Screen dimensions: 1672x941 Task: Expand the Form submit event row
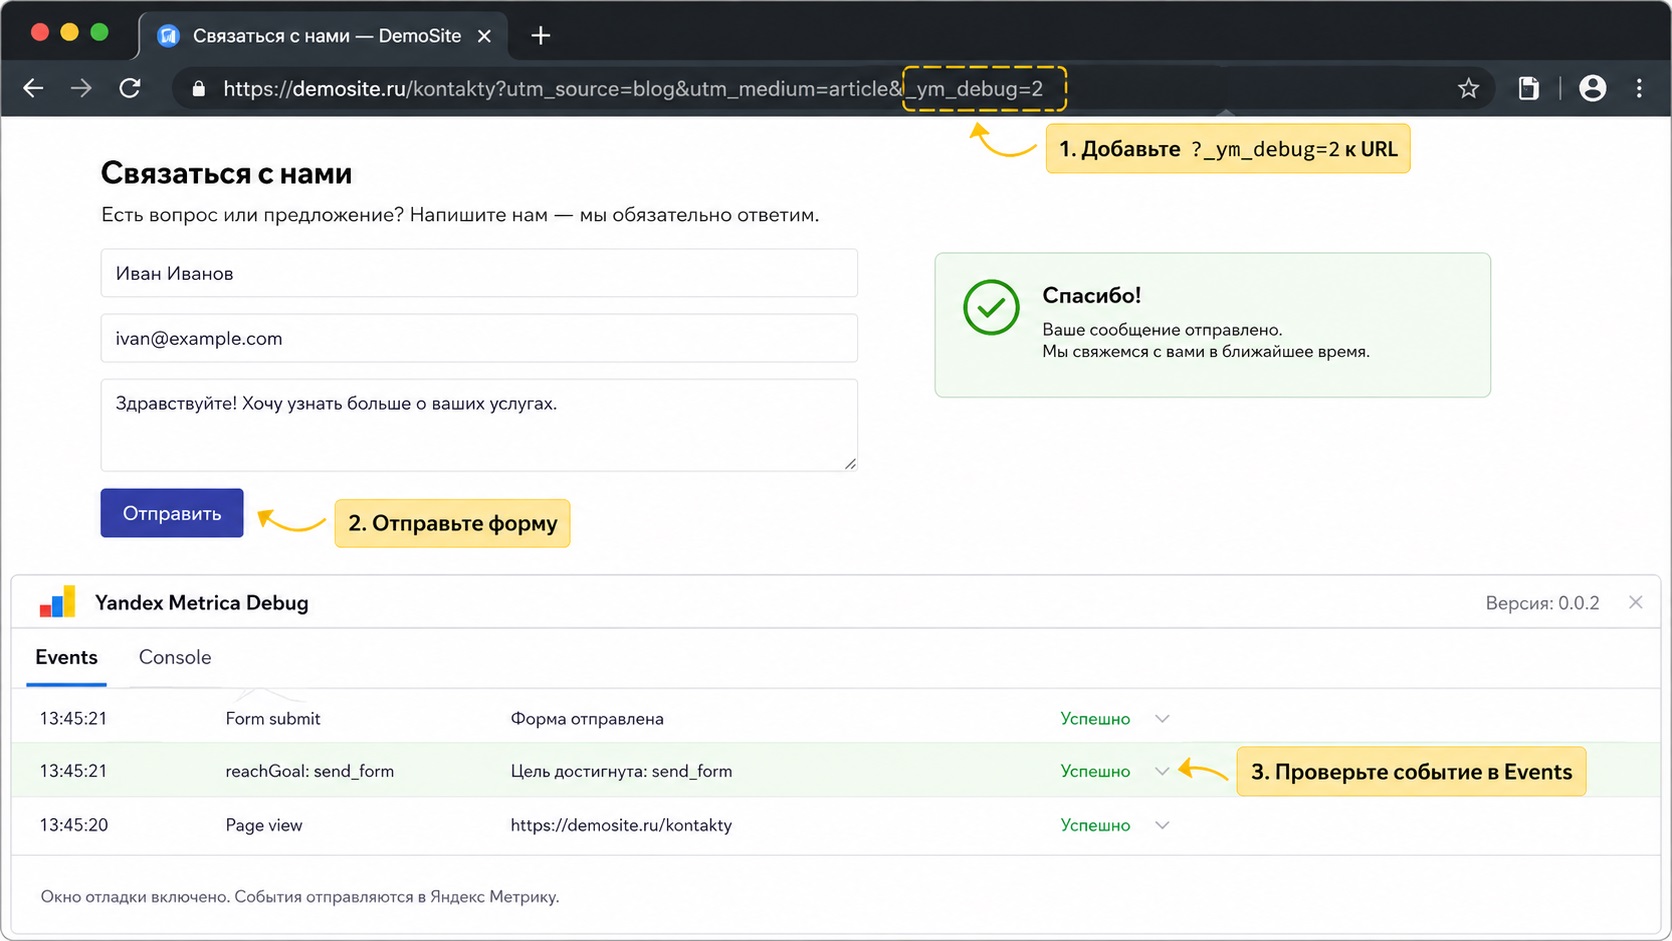click(x=1162, y=719)
